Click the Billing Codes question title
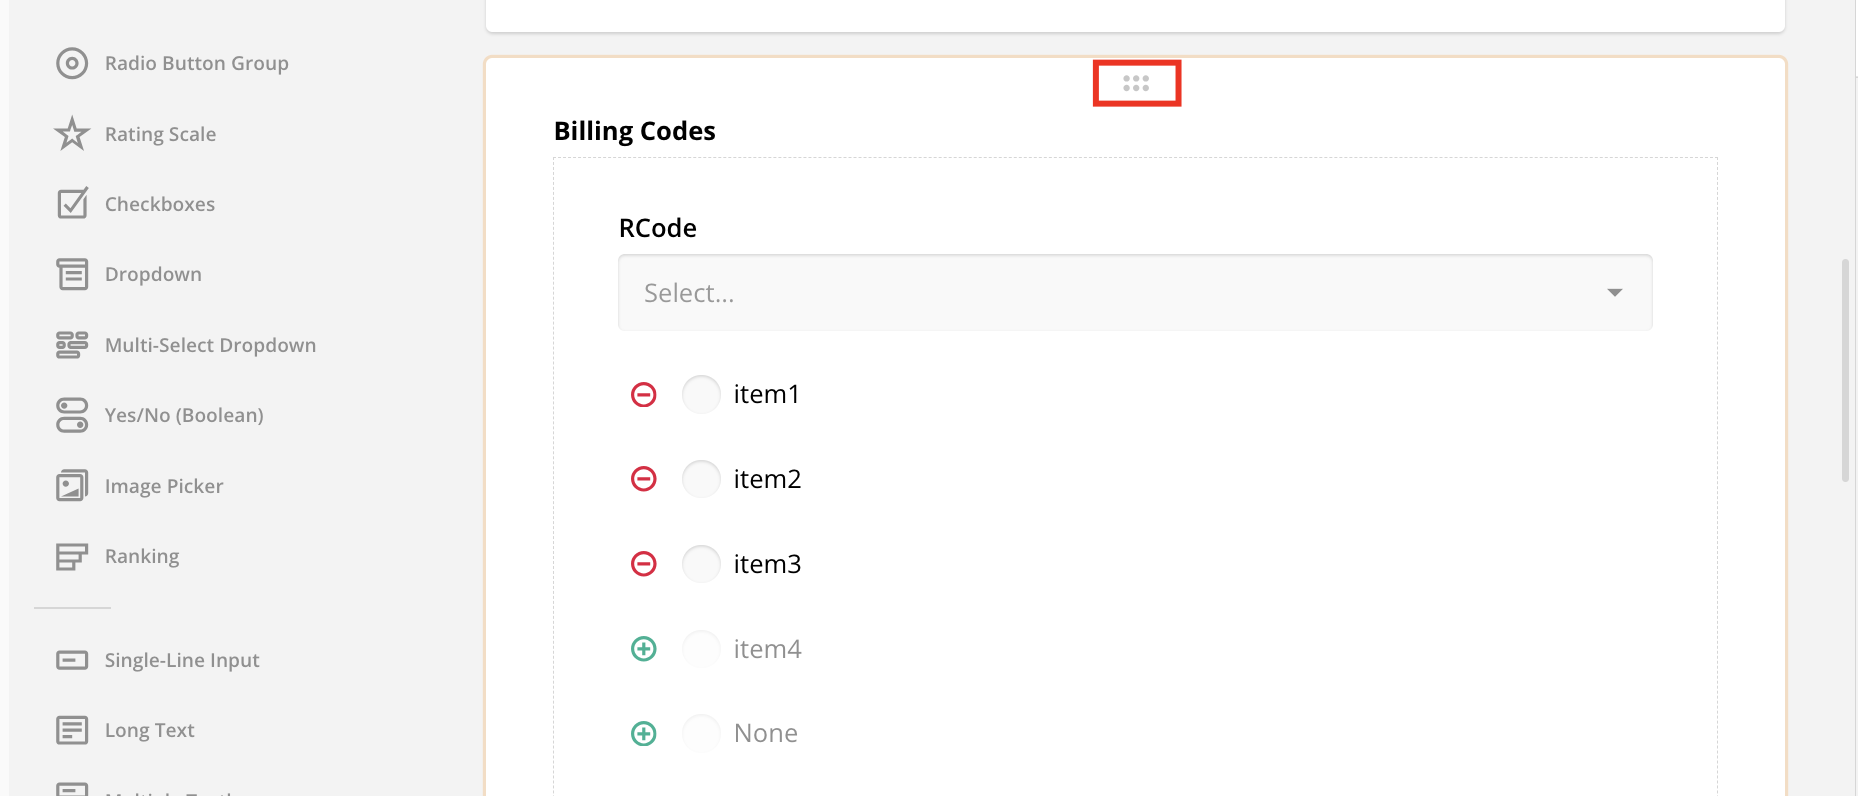The width and height of the screenshot is (1858, 796). 634,130
